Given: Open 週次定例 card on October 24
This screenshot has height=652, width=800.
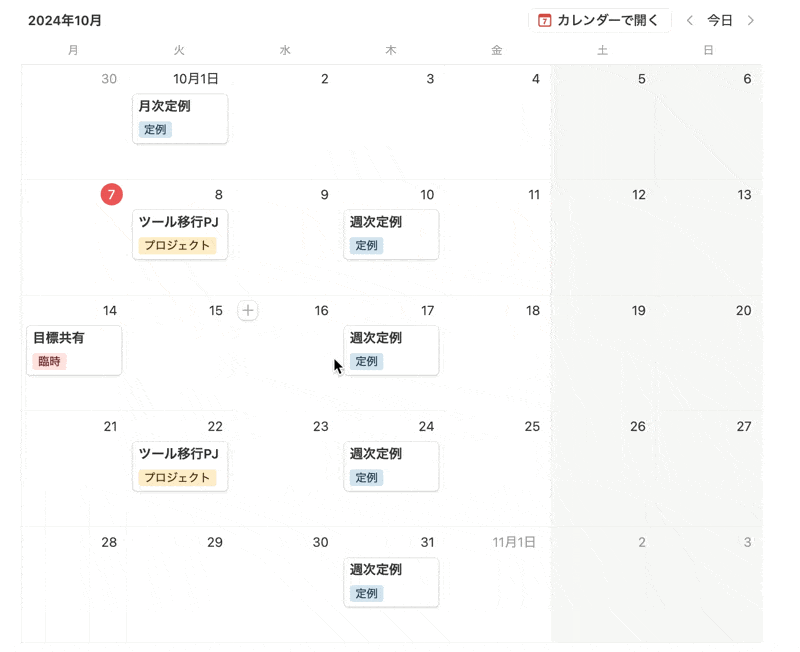Looking at the screenshot, I should [391, 466].
